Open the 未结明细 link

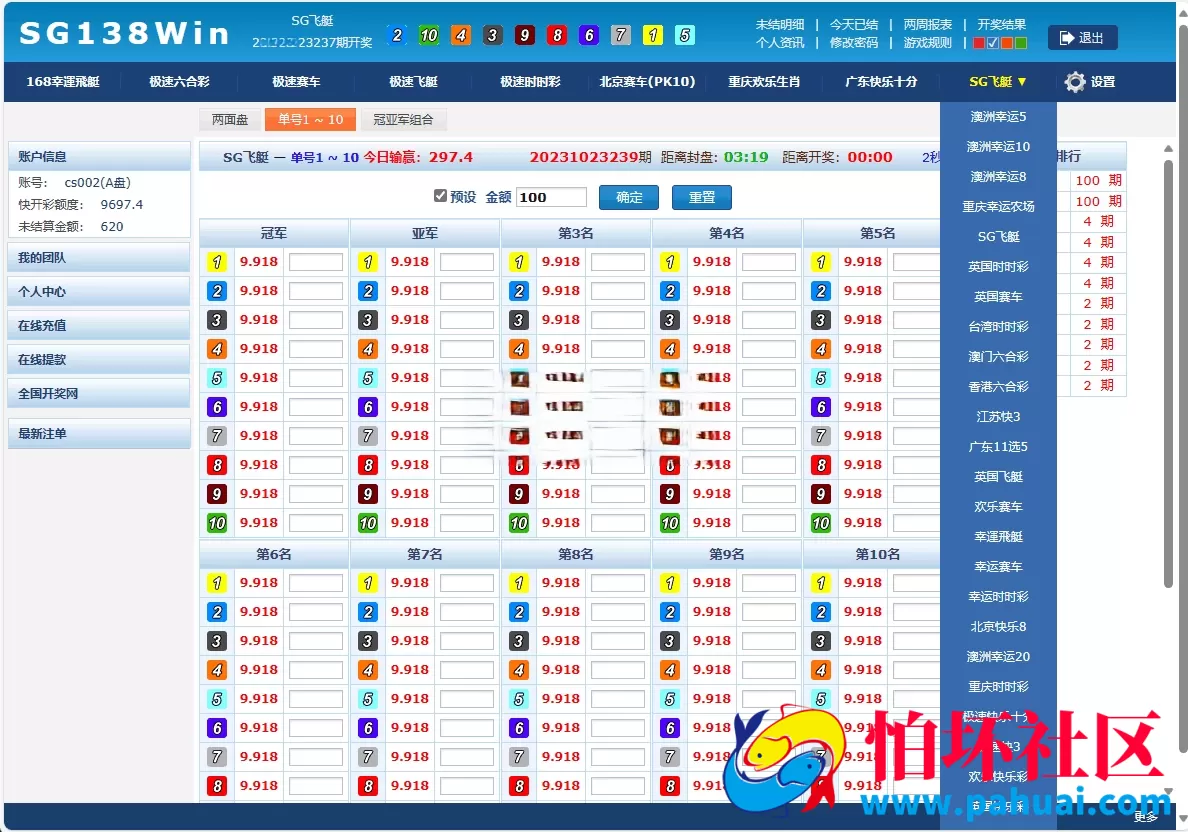pos(780,24)
